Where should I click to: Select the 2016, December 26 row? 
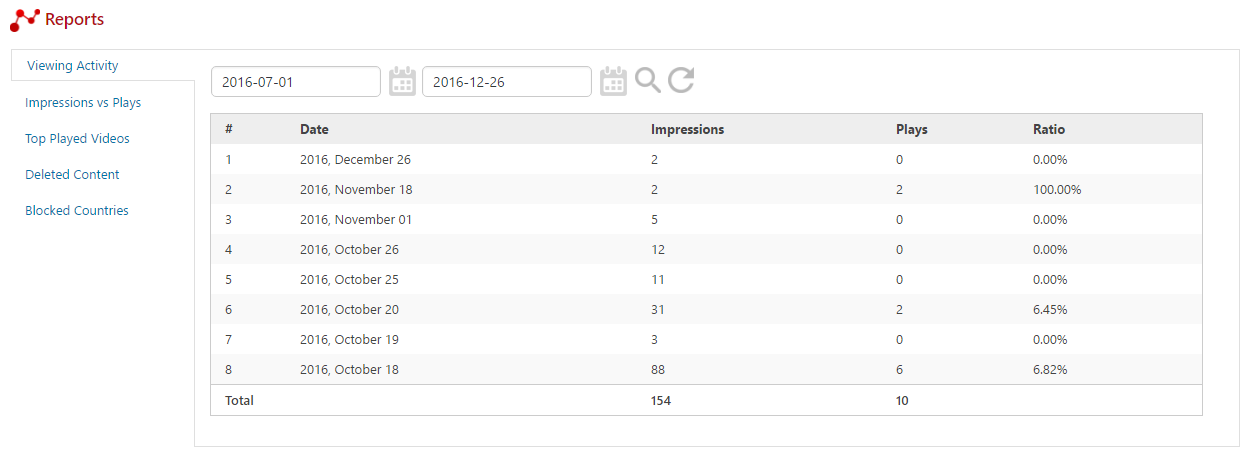[x=355, y=160]
